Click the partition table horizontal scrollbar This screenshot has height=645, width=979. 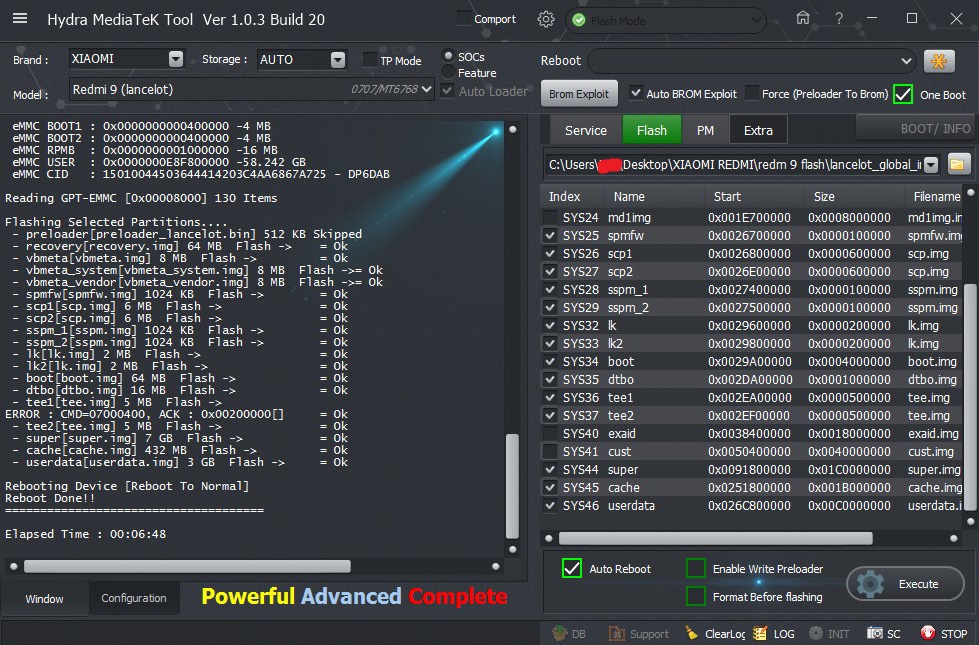click(716, 538)
